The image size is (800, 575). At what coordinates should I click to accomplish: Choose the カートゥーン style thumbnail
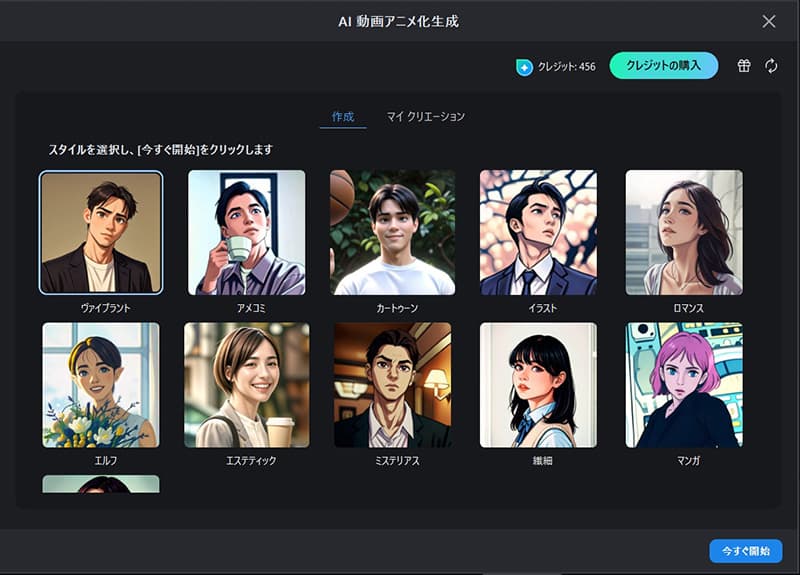(392, 233)
